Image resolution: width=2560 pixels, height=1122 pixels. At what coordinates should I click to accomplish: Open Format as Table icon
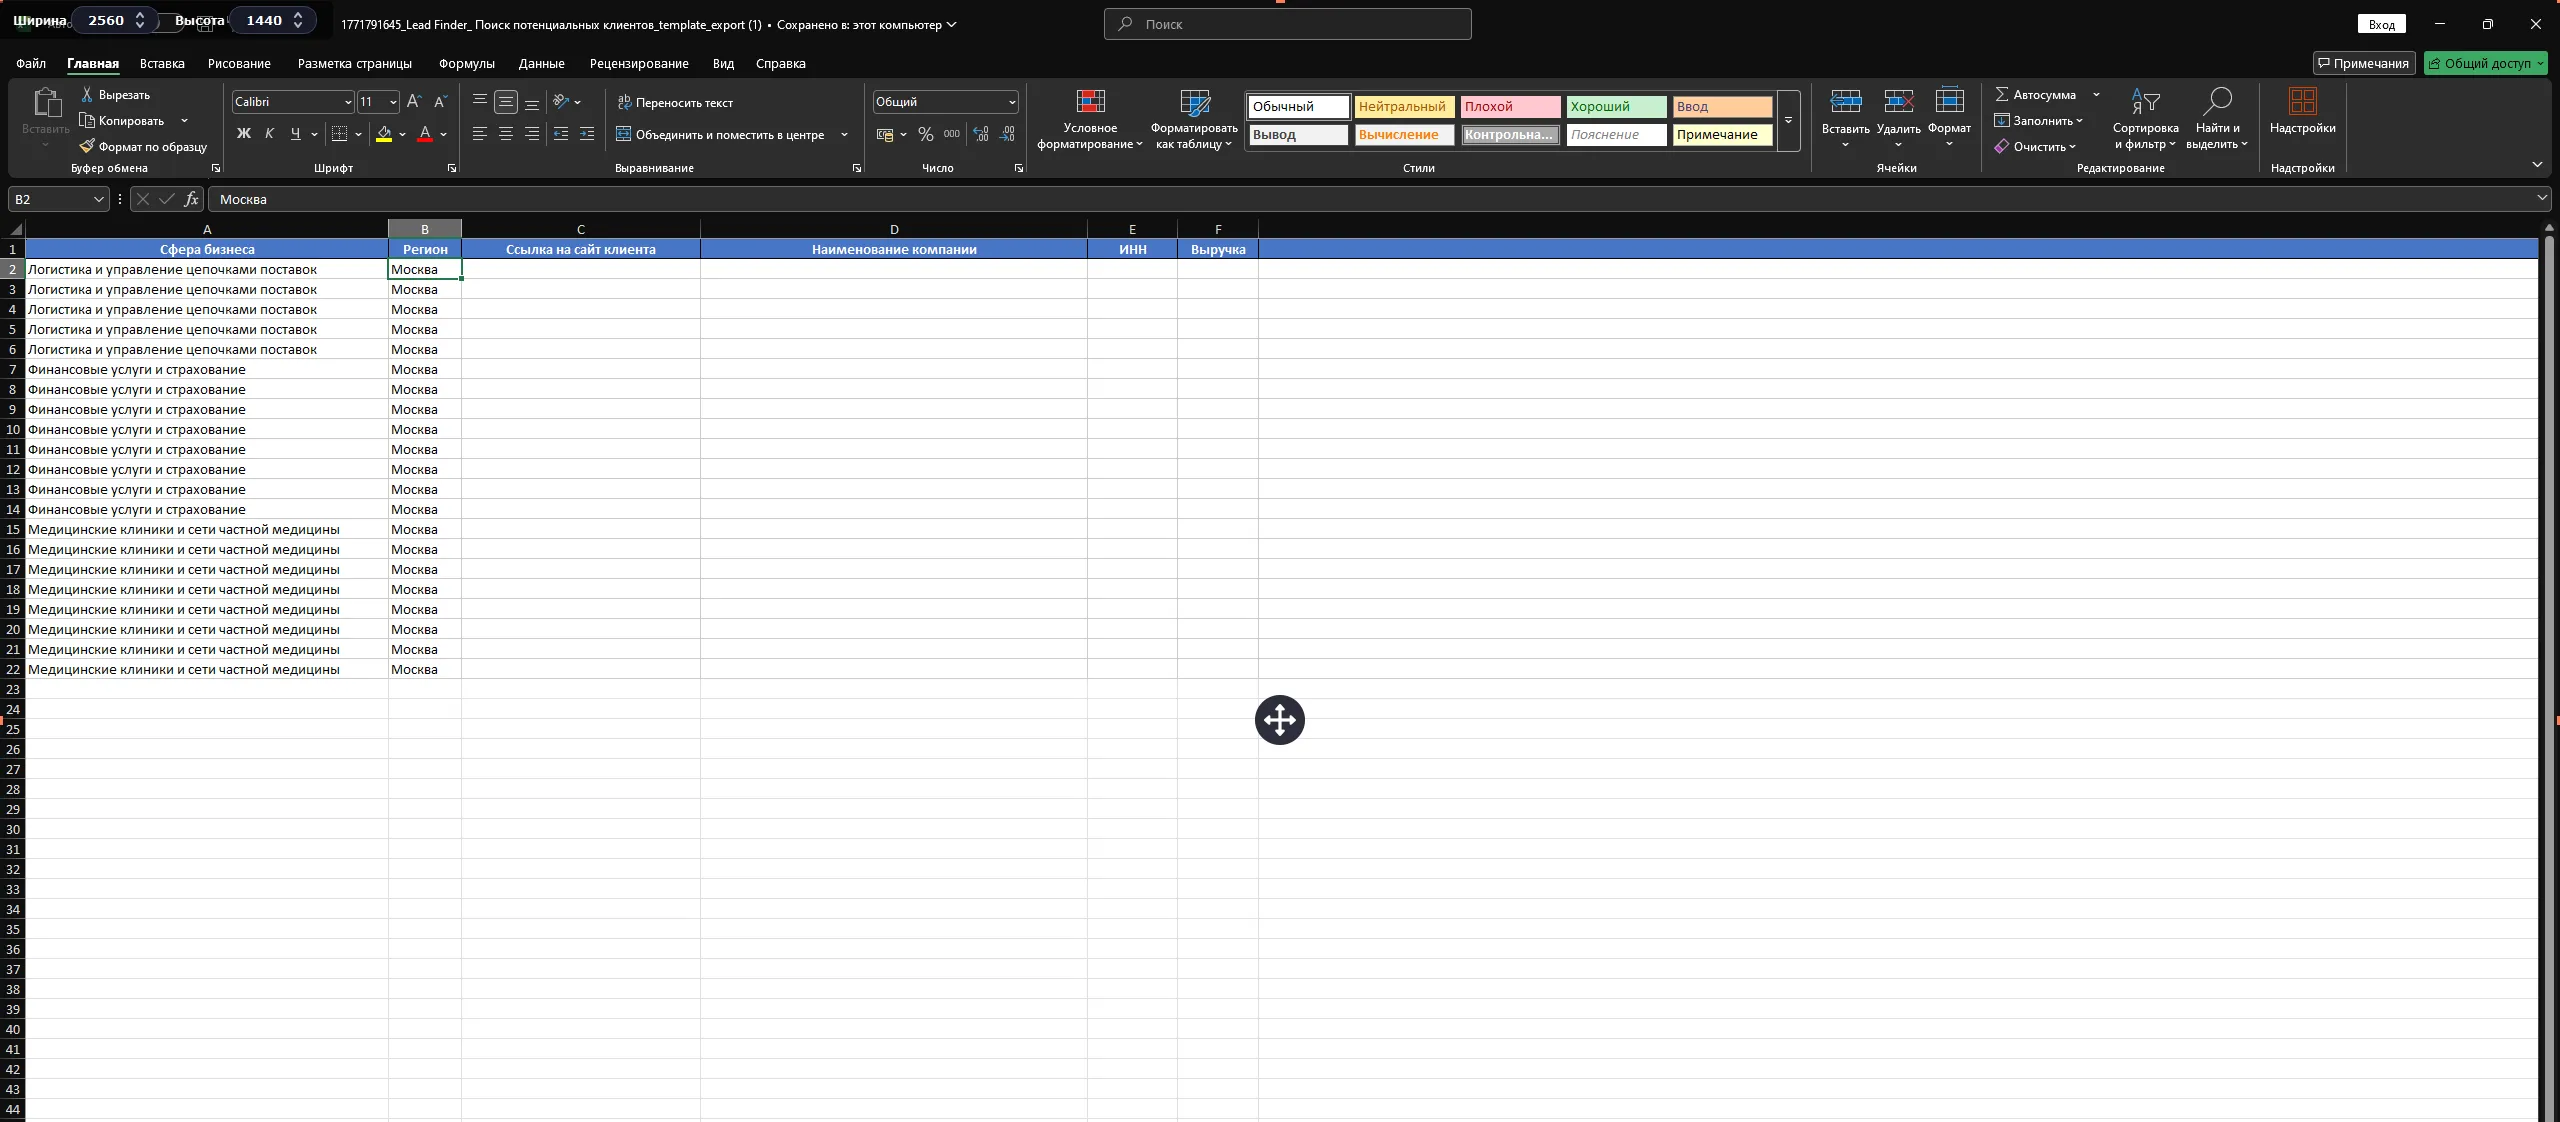pyautogui.click(x=1194, y=102)
